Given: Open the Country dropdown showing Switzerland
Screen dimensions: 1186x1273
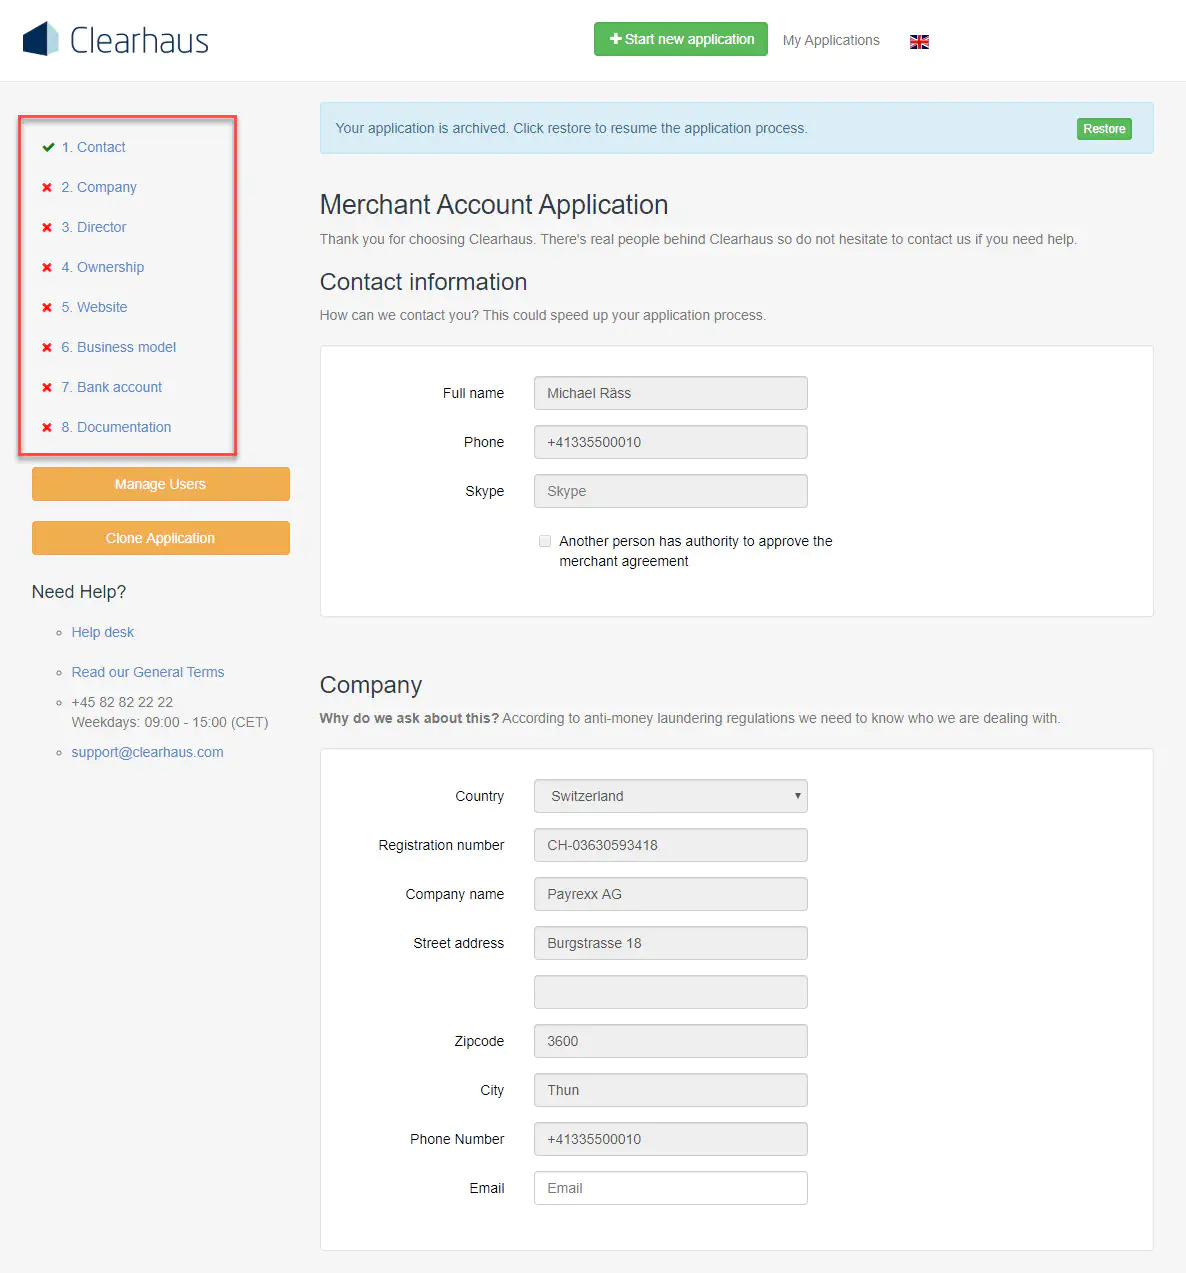Looking at the screenshot, I should click(670, 796).
